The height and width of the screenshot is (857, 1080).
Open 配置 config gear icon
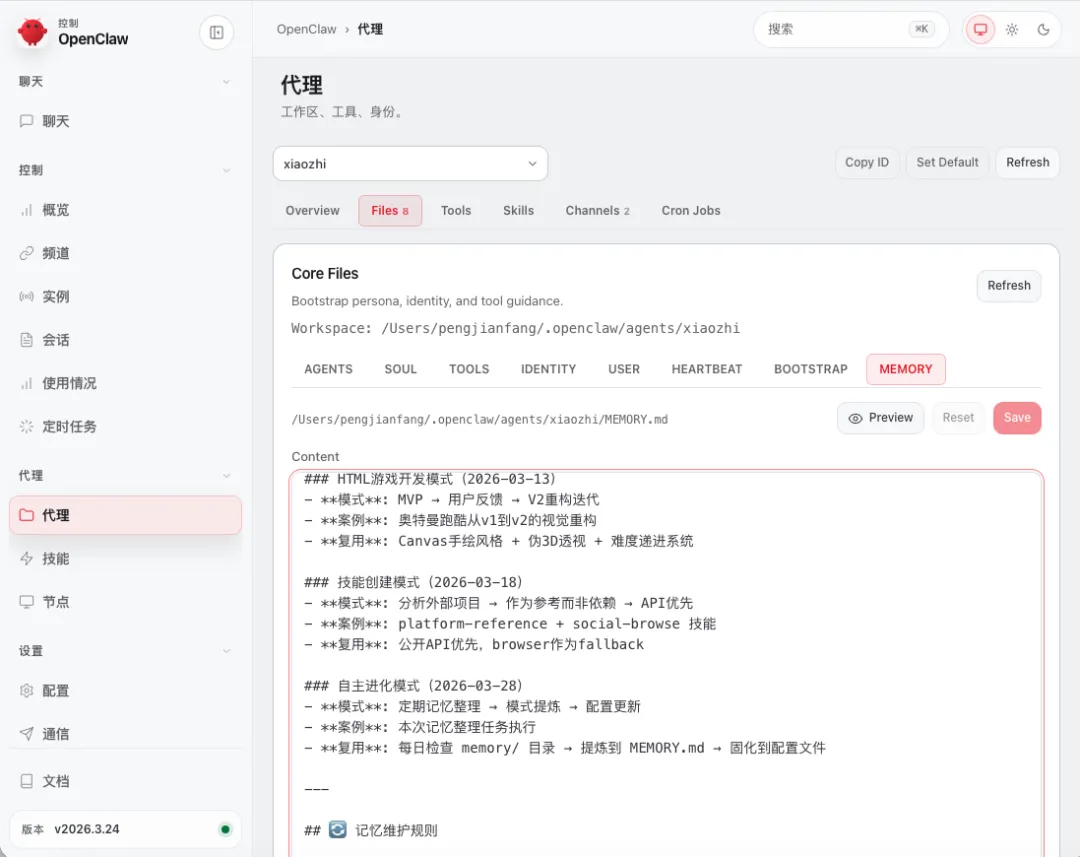26,690
